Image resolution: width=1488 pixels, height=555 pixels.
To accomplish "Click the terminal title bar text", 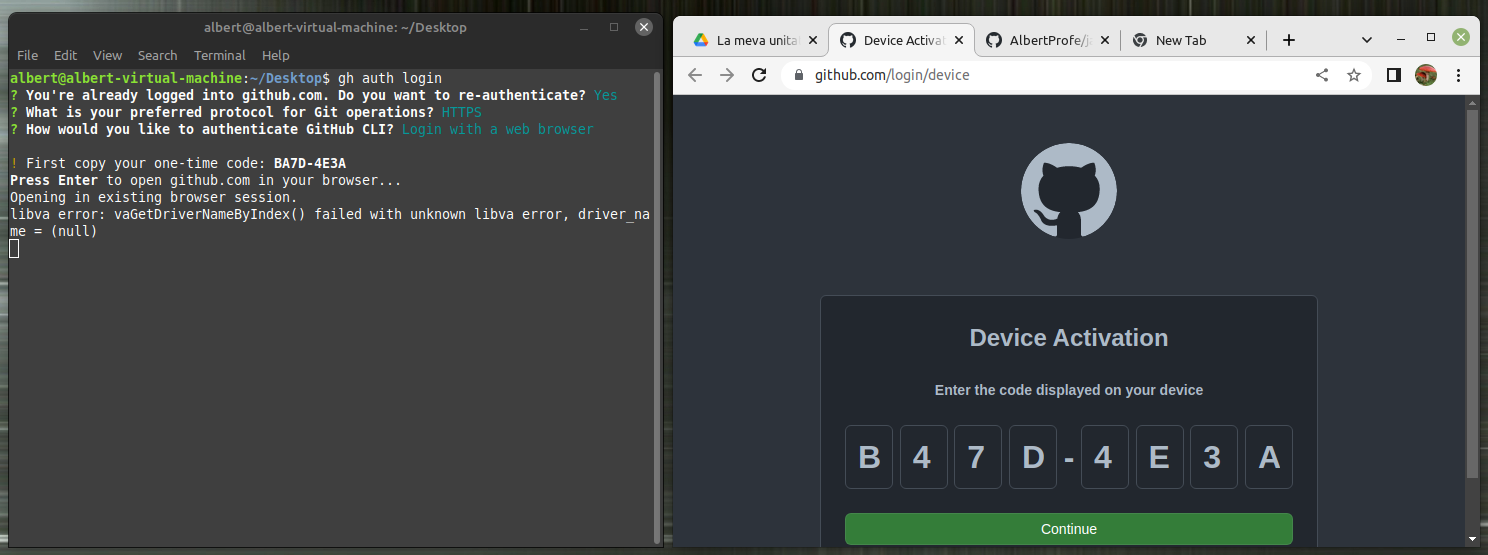I will click(335, 27).
